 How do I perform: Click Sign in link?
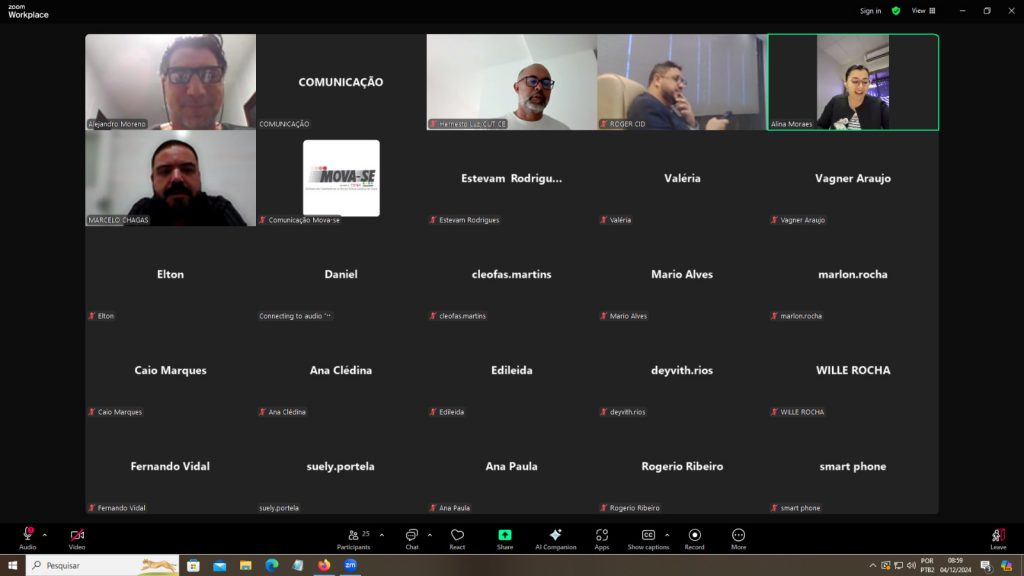[x=870, y=11]
